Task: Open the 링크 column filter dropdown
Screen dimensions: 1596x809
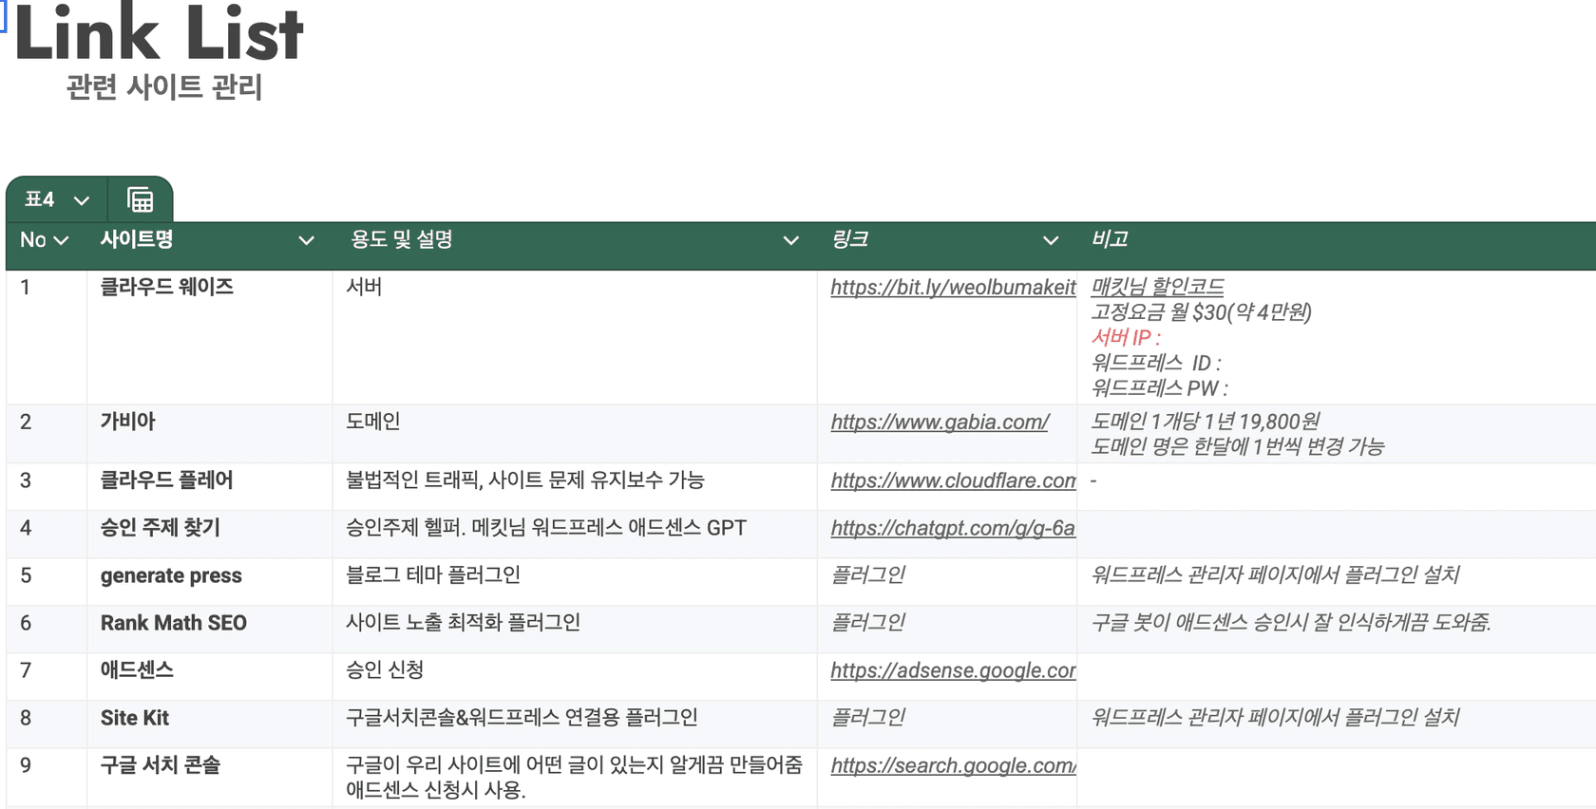Action: pyautogui.click(x=1050, y=240)
